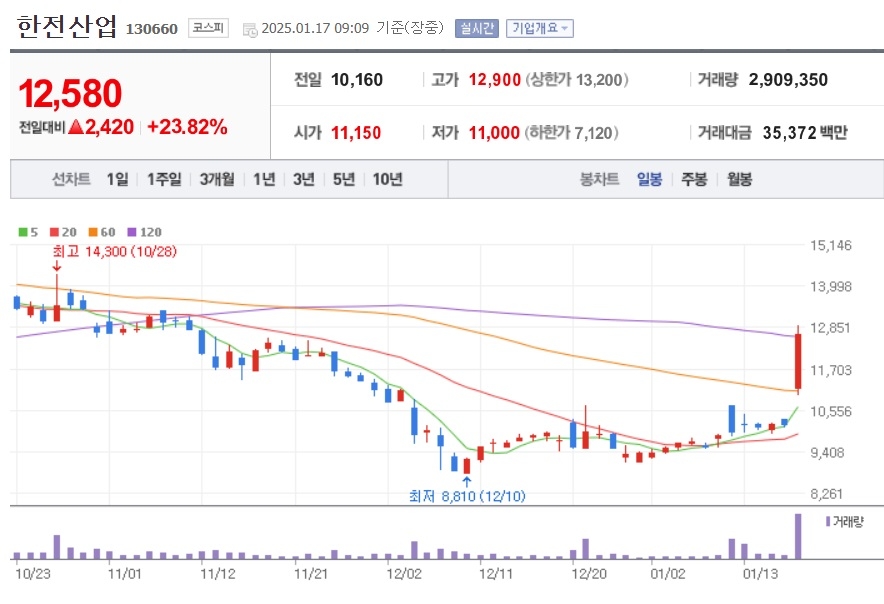Screen dimensions: 884x604
Task: Select the 1일 line chart tab
Action: click(x=117, y=179)
